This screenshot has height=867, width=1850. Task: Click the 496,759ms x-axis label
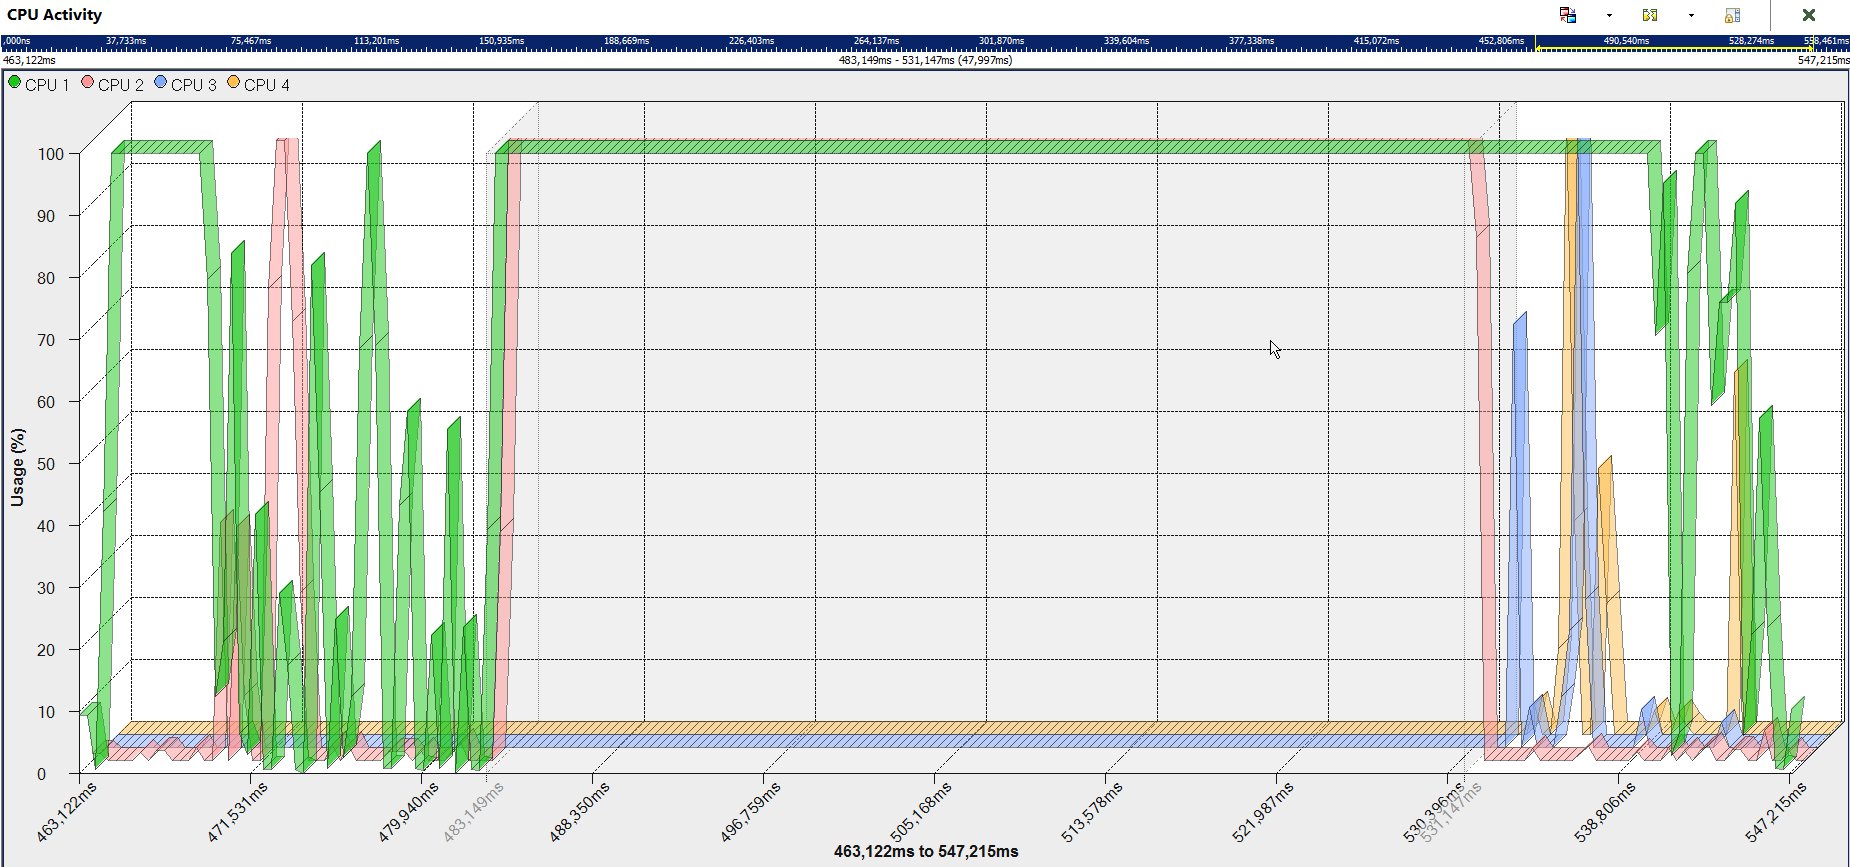click(750, 811)
